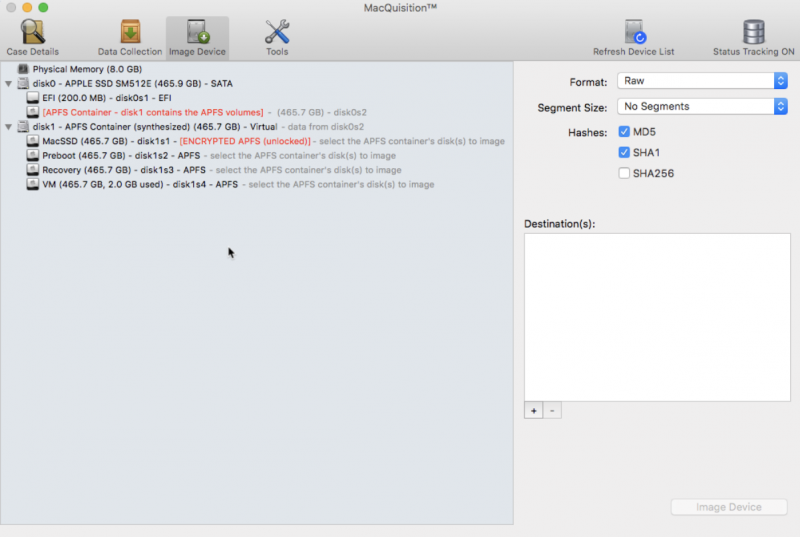Click the disk0 APPLE SSD drive icon
This screenshot has height=537, width=800.
[23, 83]
